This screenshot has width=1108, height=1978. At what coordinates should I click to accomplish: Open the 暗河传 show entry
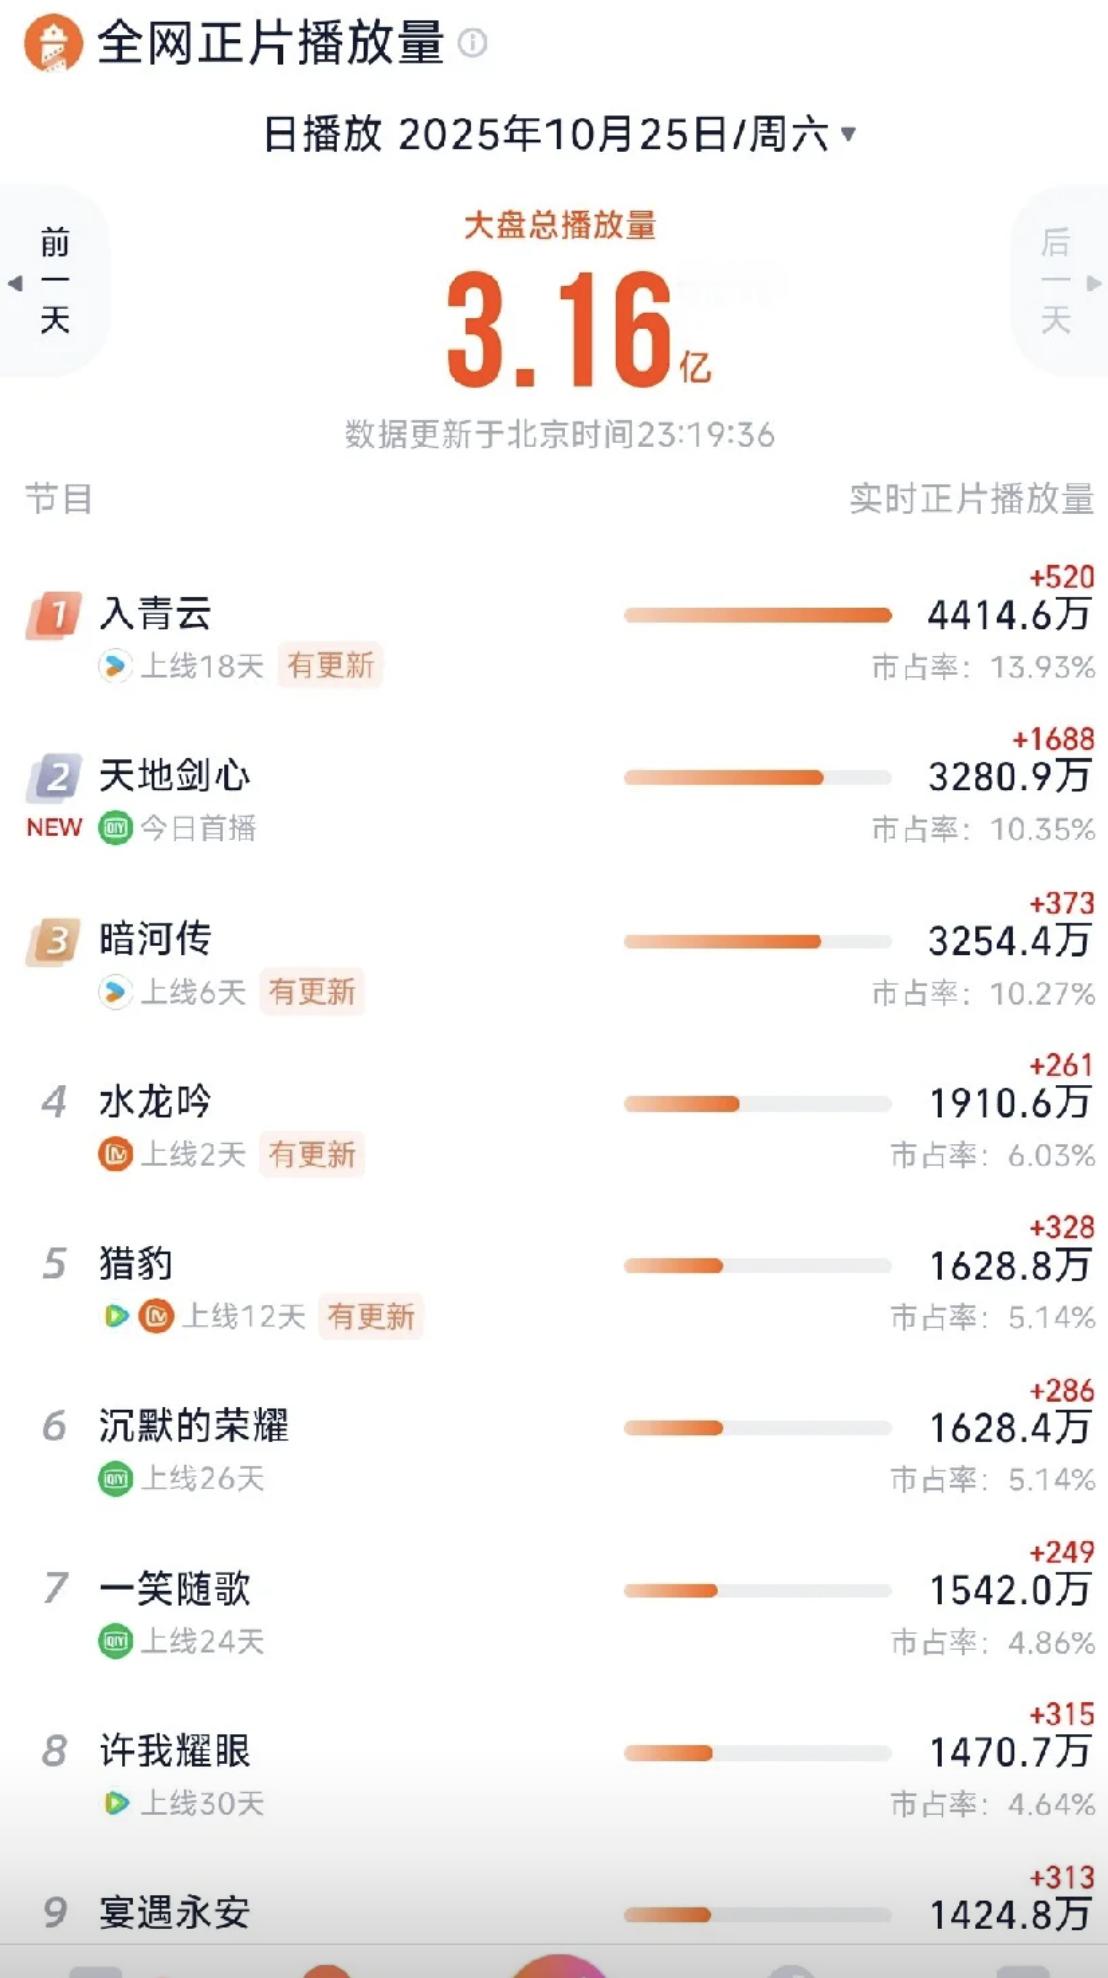155,940
